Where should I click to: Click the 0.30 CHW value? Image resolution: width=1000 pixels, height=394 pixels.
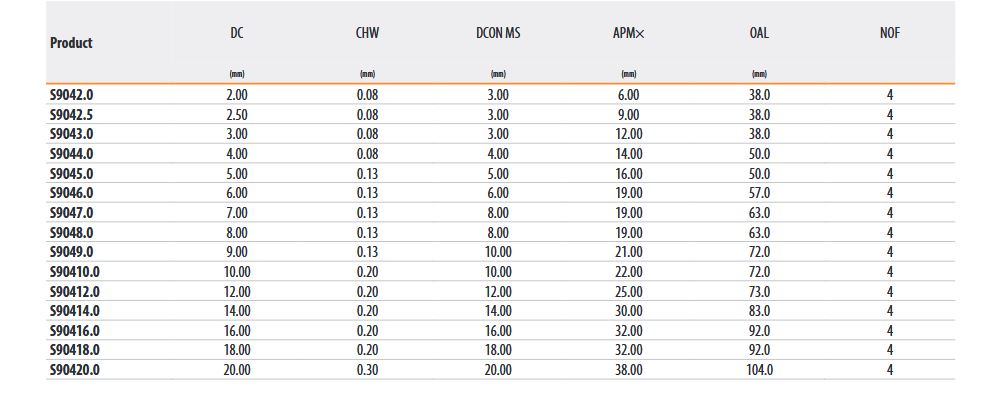367,370
